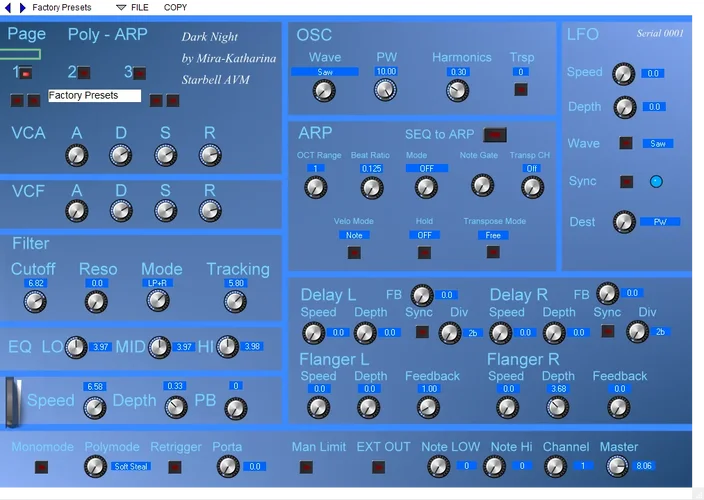The height and width of the screenshot is (500, 704).
Task: Click the second red button left of presets field
Action: [34, 100]
